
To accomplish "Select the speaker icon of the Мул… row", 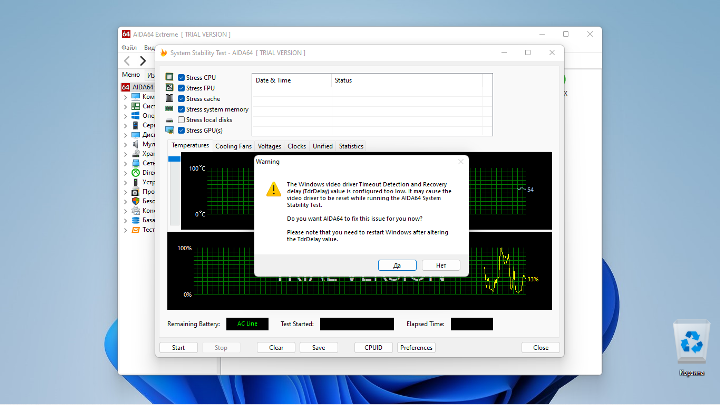I will pyautogui.click(x=135, y=144).
